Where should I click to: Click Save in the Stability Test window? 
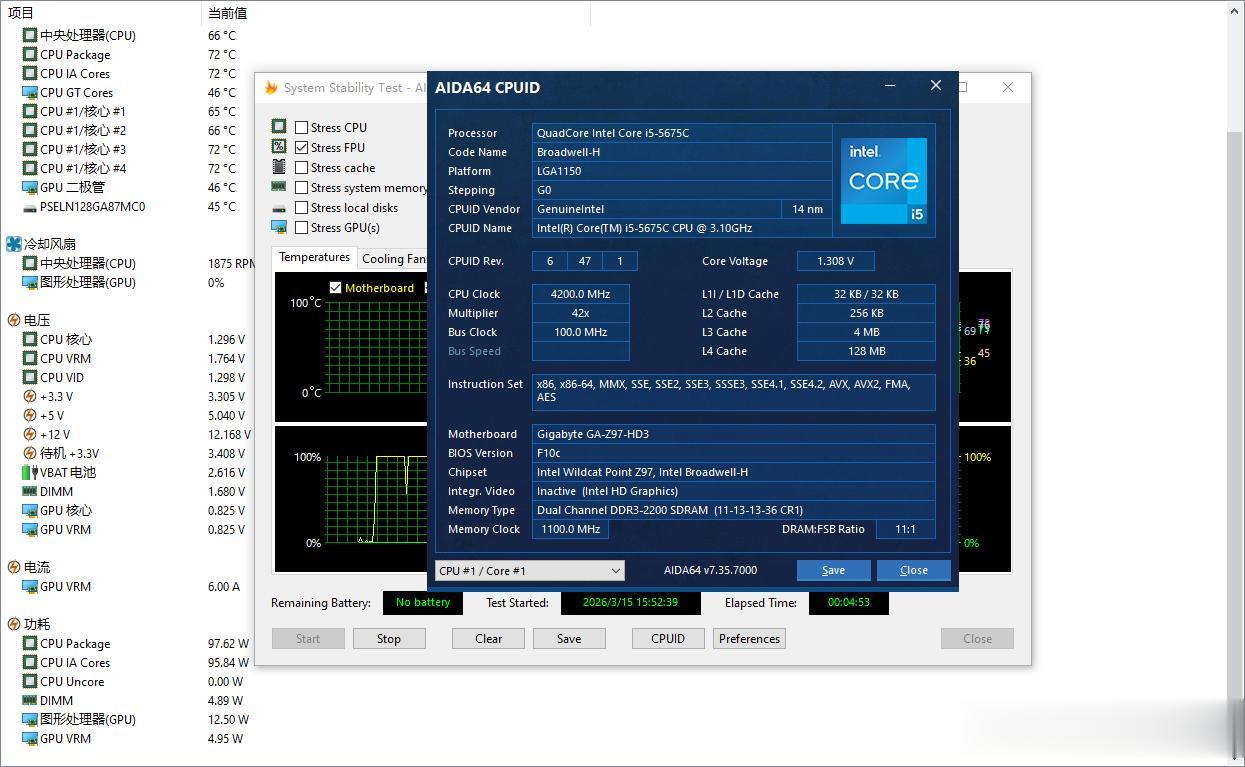[569, 638]
